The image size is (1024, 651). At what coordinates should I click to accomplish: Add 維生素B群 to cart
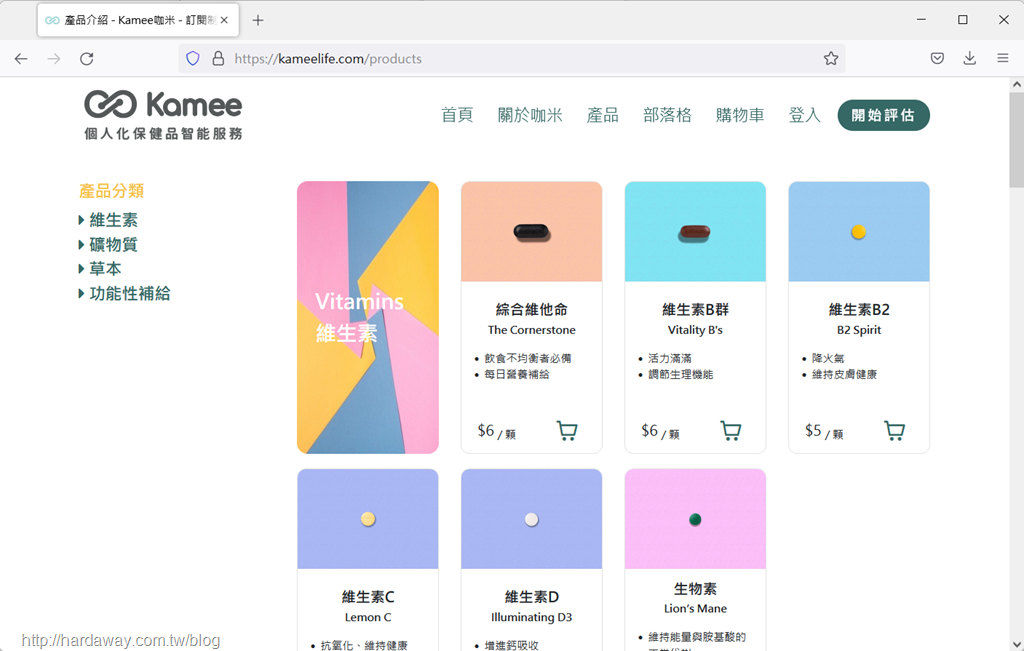tap(731, 430)
